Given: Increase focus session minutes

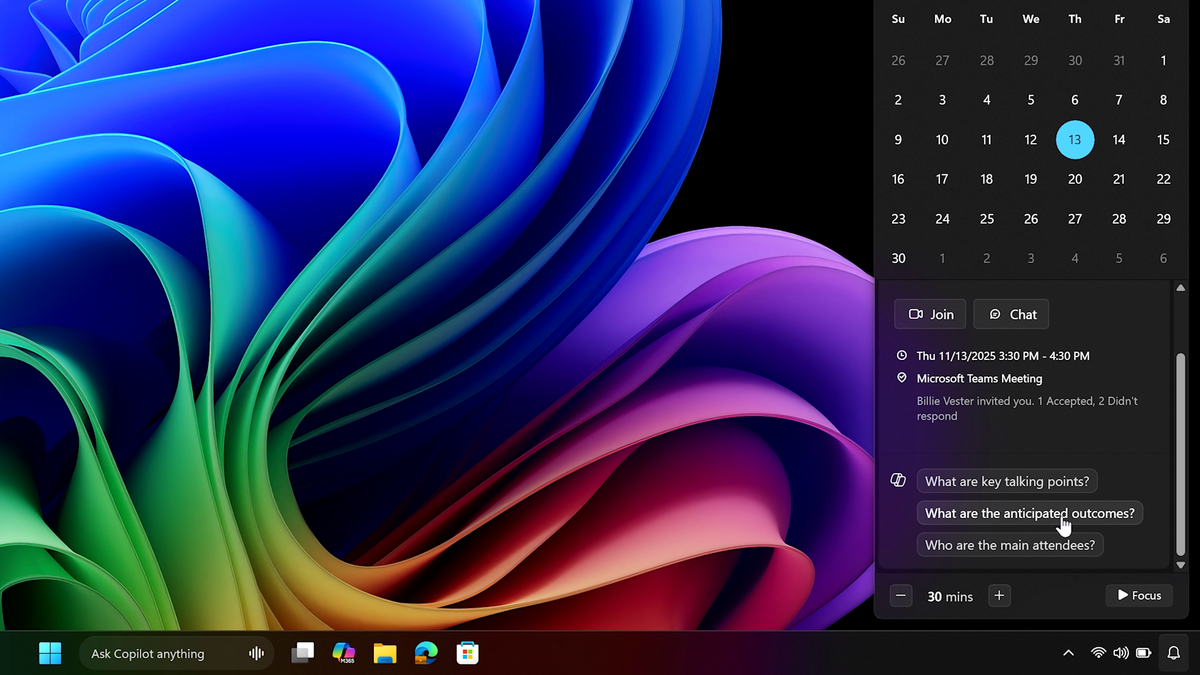Looking at the screenshot, I should coord(998,596).
